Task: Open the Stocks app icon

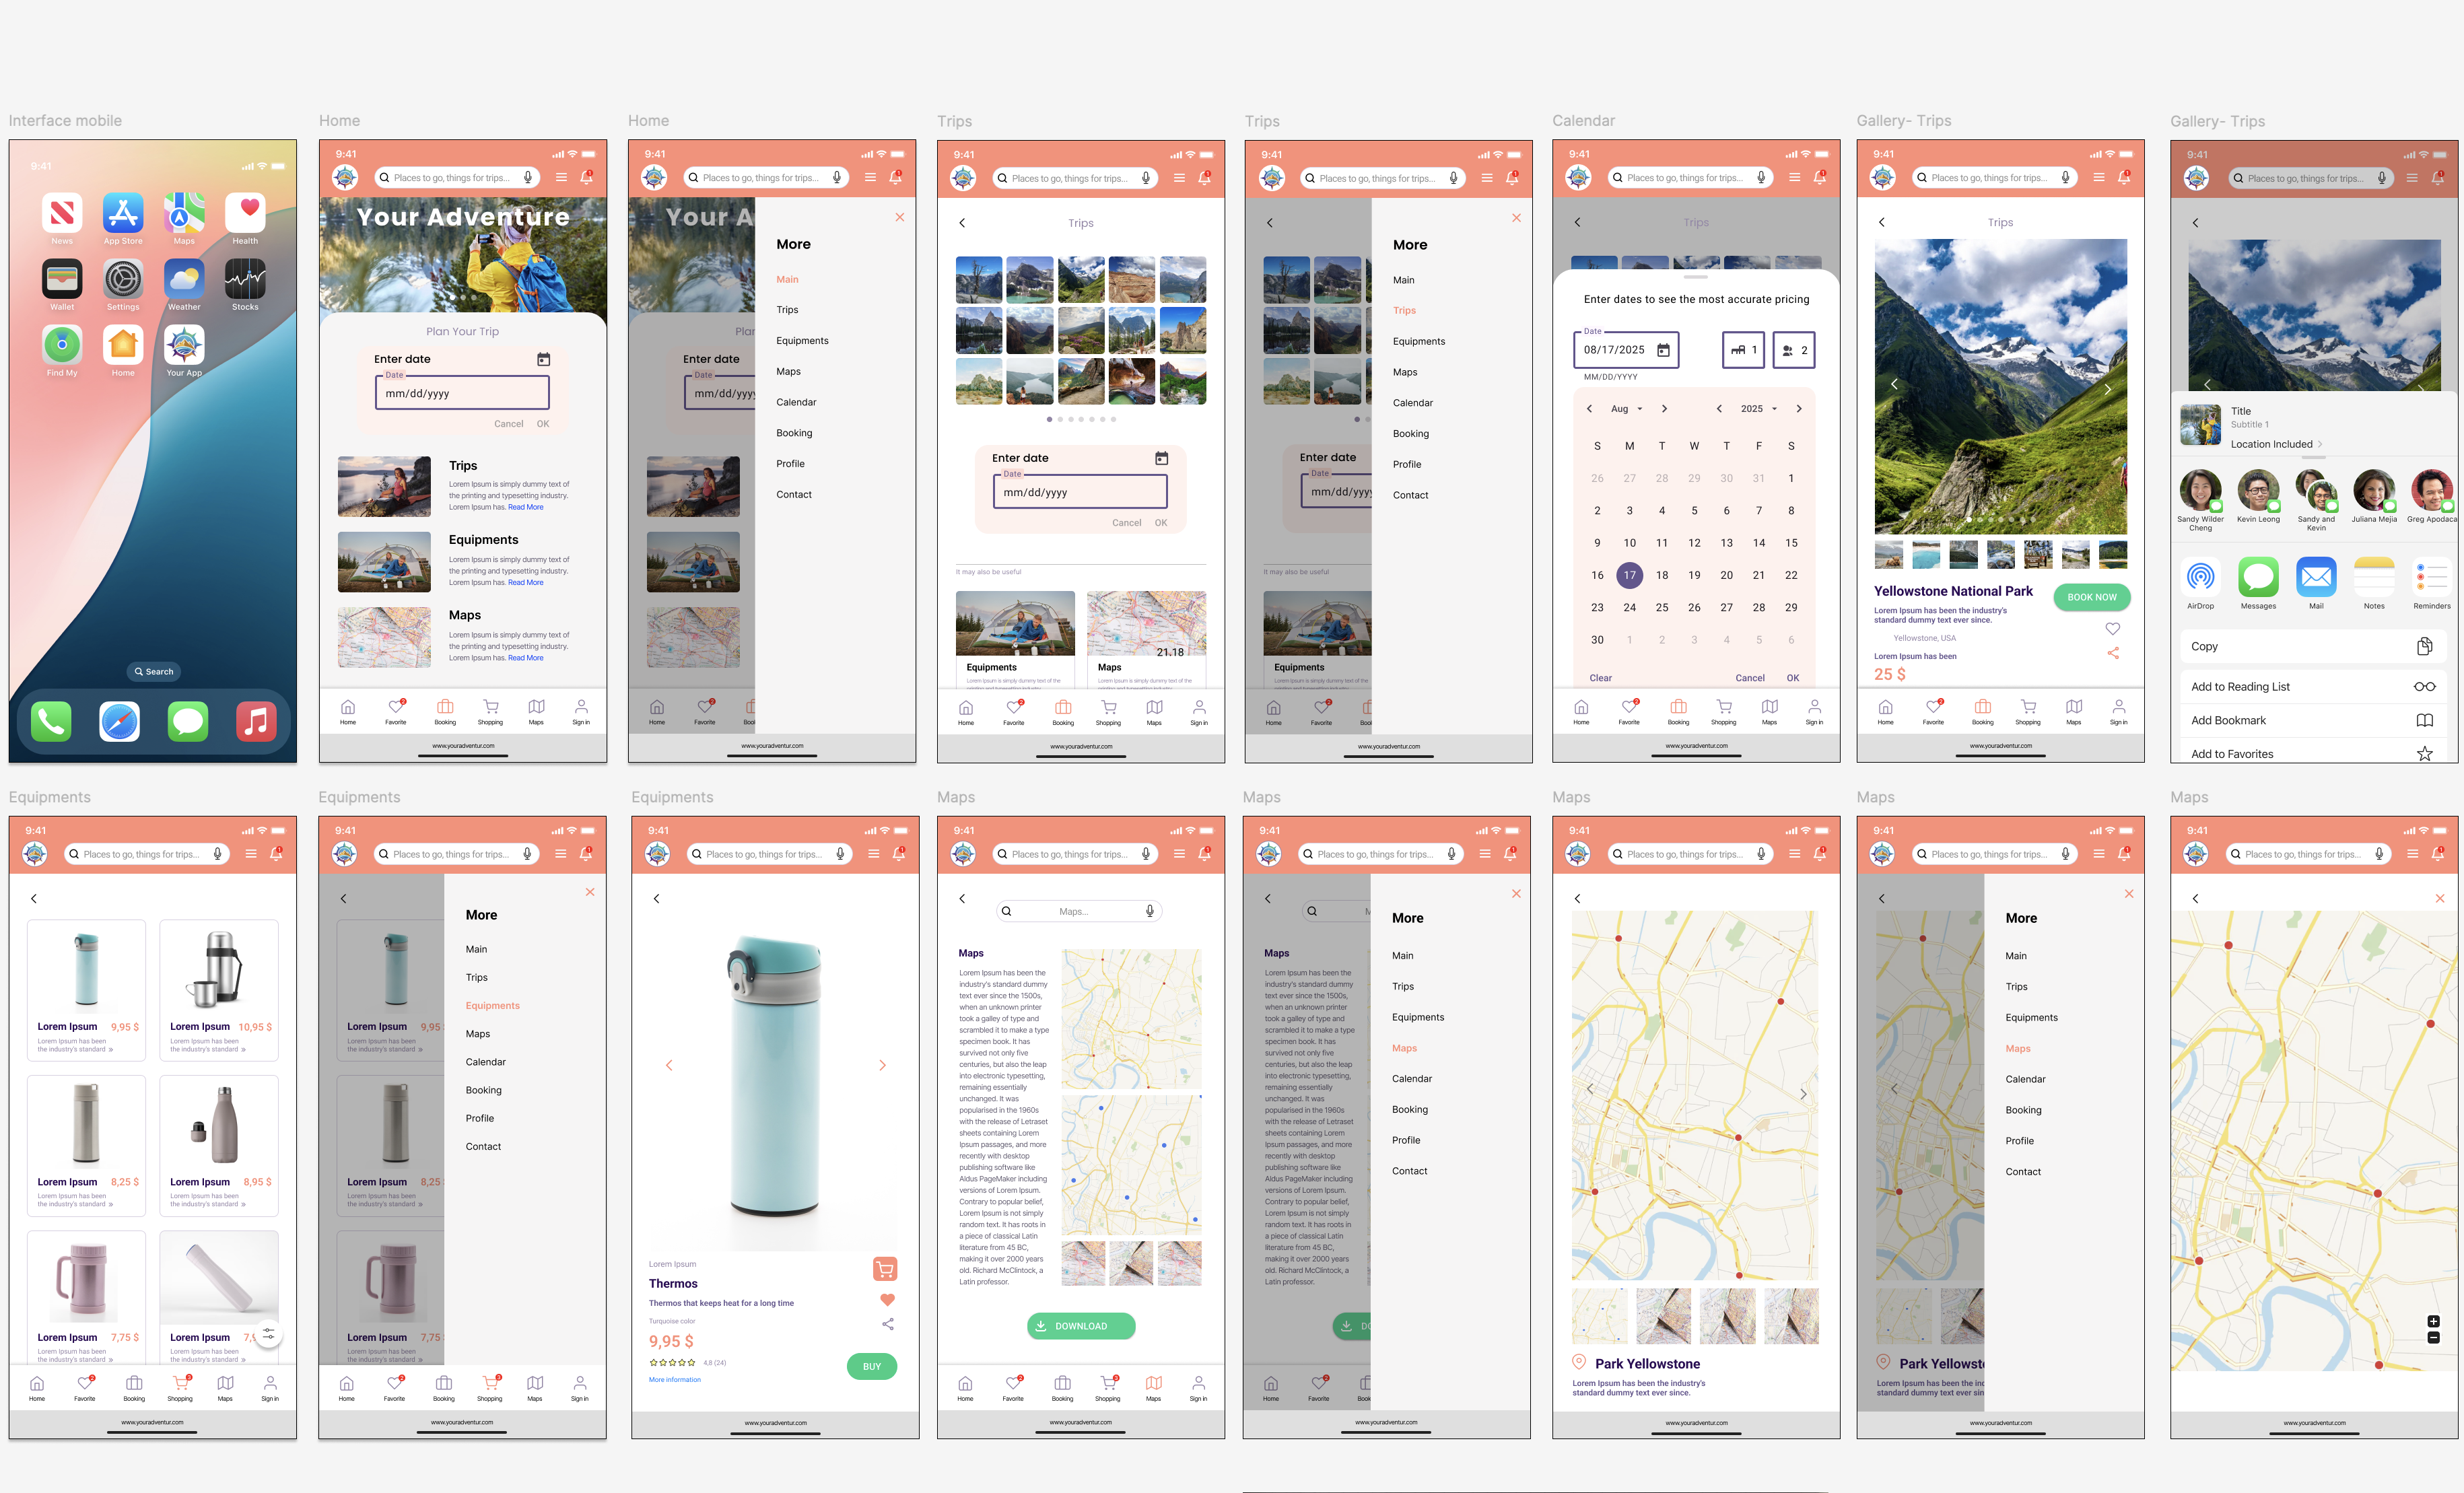Action: pos(245,278)
